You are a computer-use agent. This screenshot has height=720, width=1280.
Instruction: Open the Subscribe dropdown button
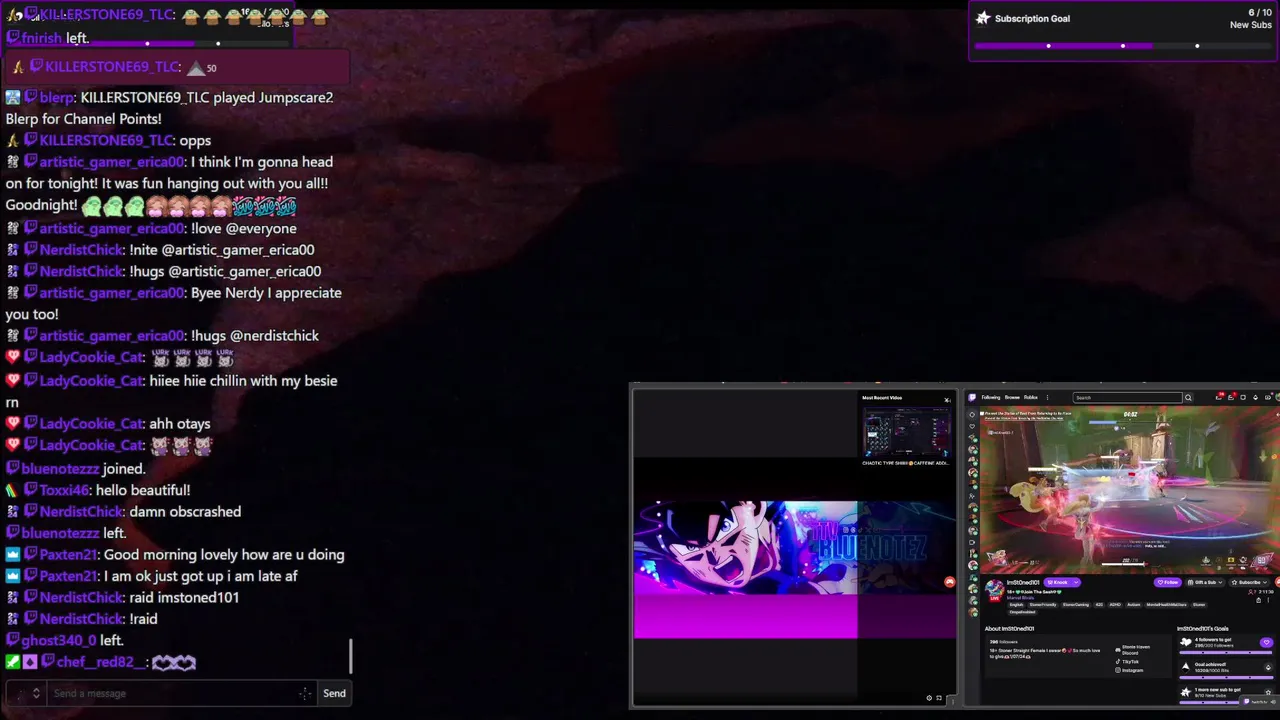(x=1250, y=582)
